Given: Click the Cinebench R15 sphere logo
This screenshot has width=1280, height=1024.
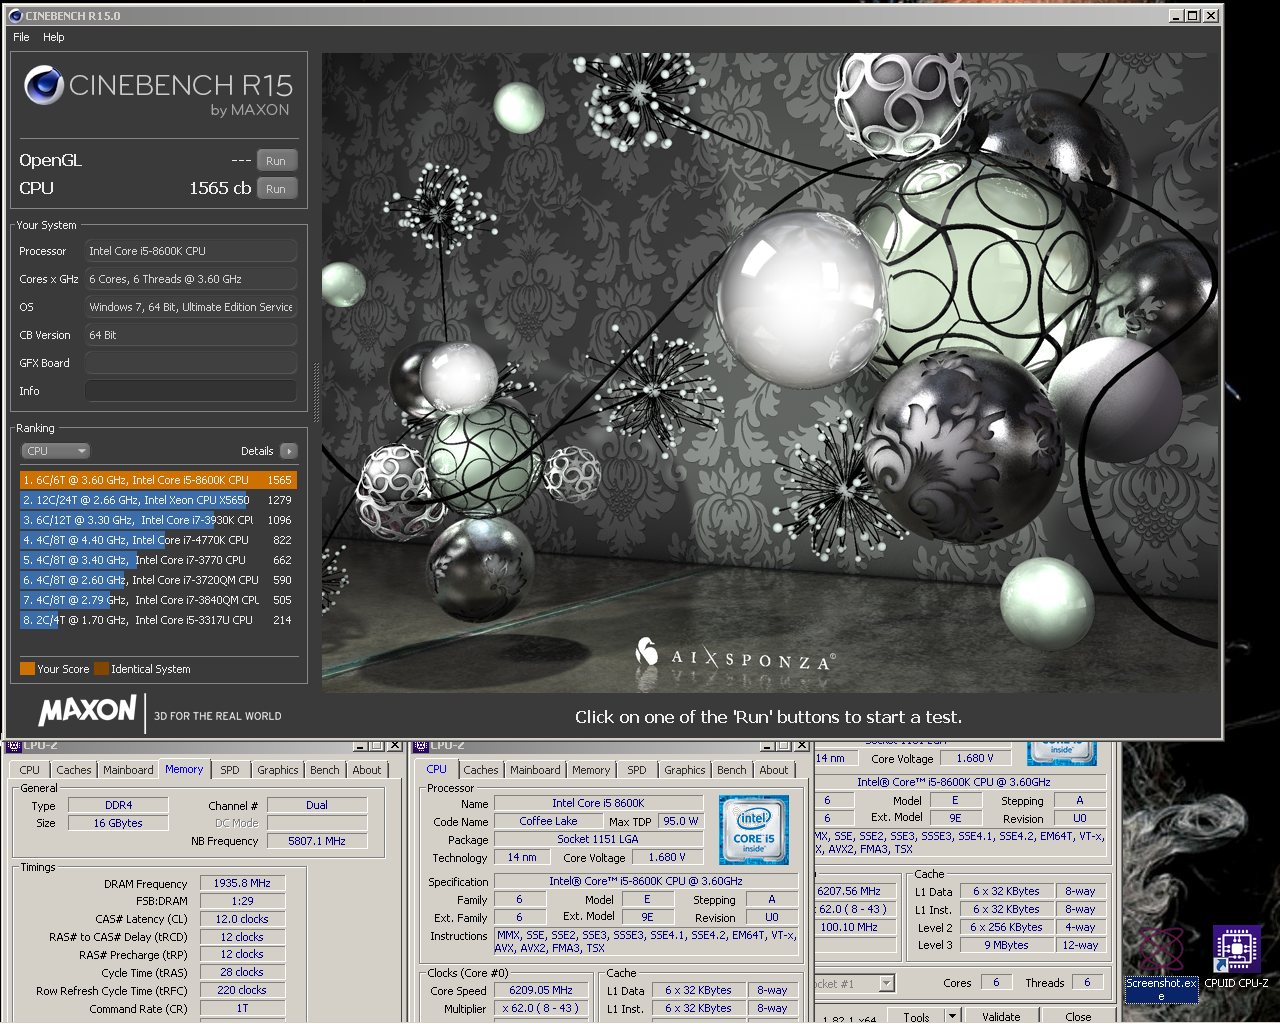Looking at the screenshot, I should point(44,86).
